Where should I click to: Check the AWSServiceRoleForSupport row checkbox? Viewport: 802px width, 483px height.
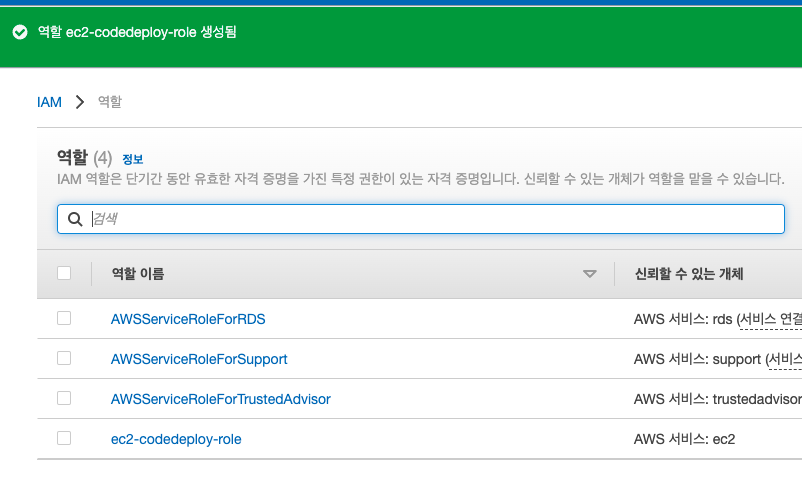(x=64, y=358)
